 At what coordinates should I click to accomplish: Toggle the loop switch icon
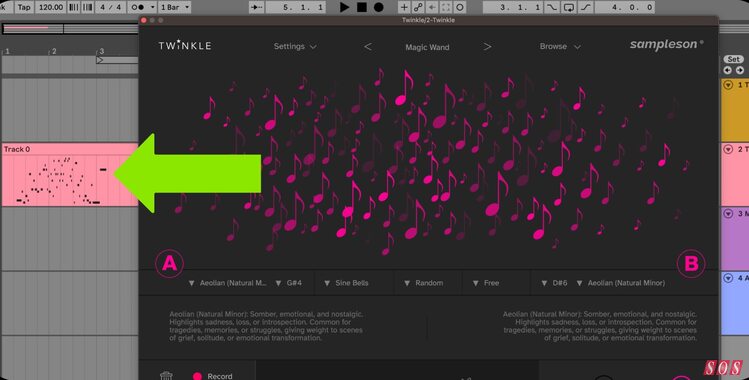[x=568, y=7]
